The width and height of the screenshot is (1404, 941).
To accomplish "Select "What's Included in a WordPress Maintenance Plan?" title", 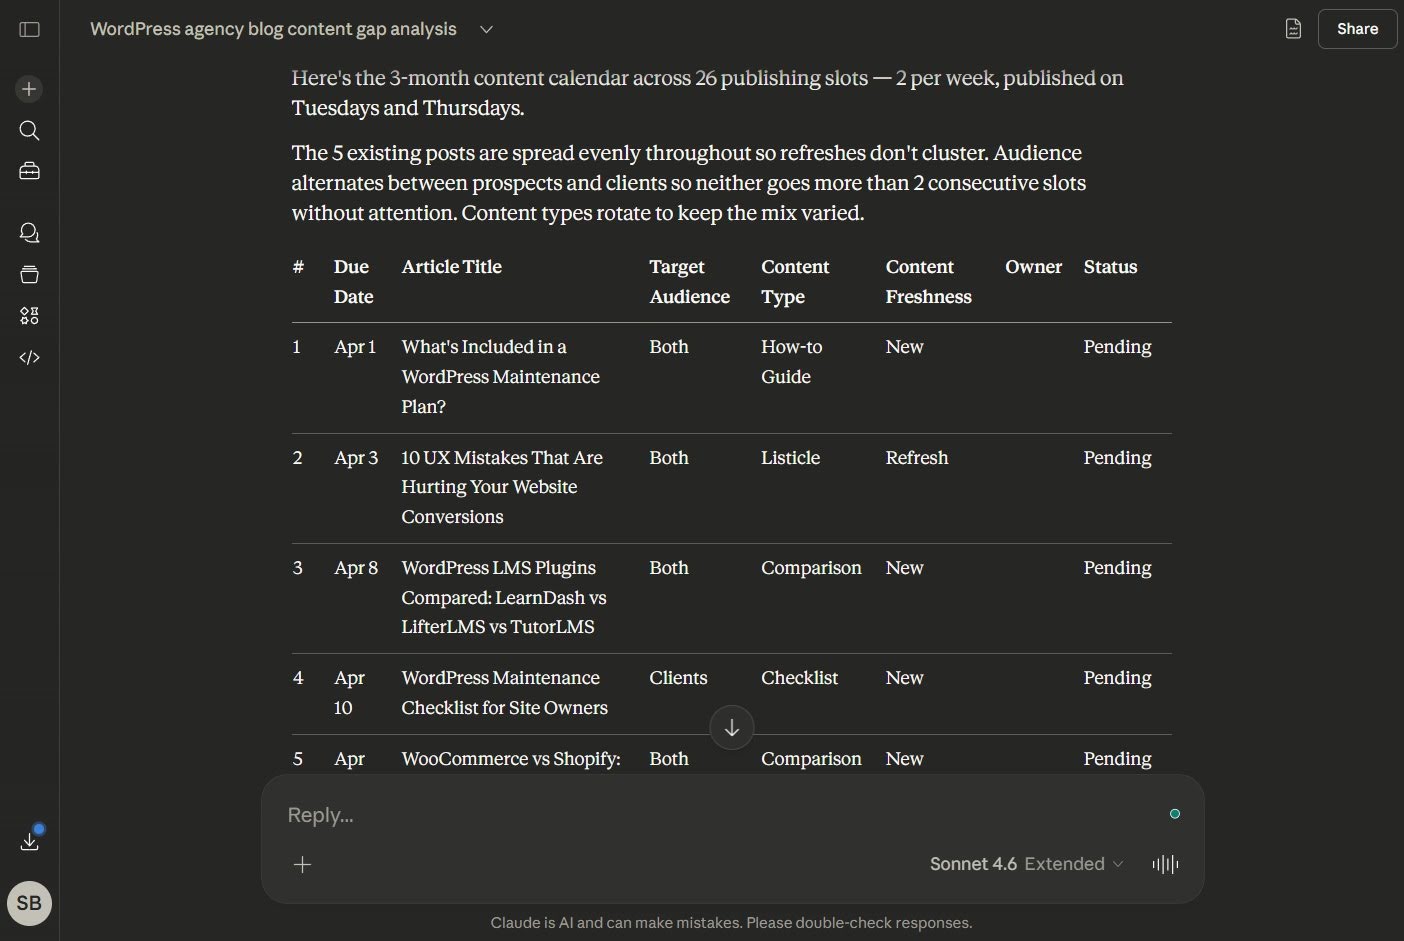I will click(x=500, y=377).
